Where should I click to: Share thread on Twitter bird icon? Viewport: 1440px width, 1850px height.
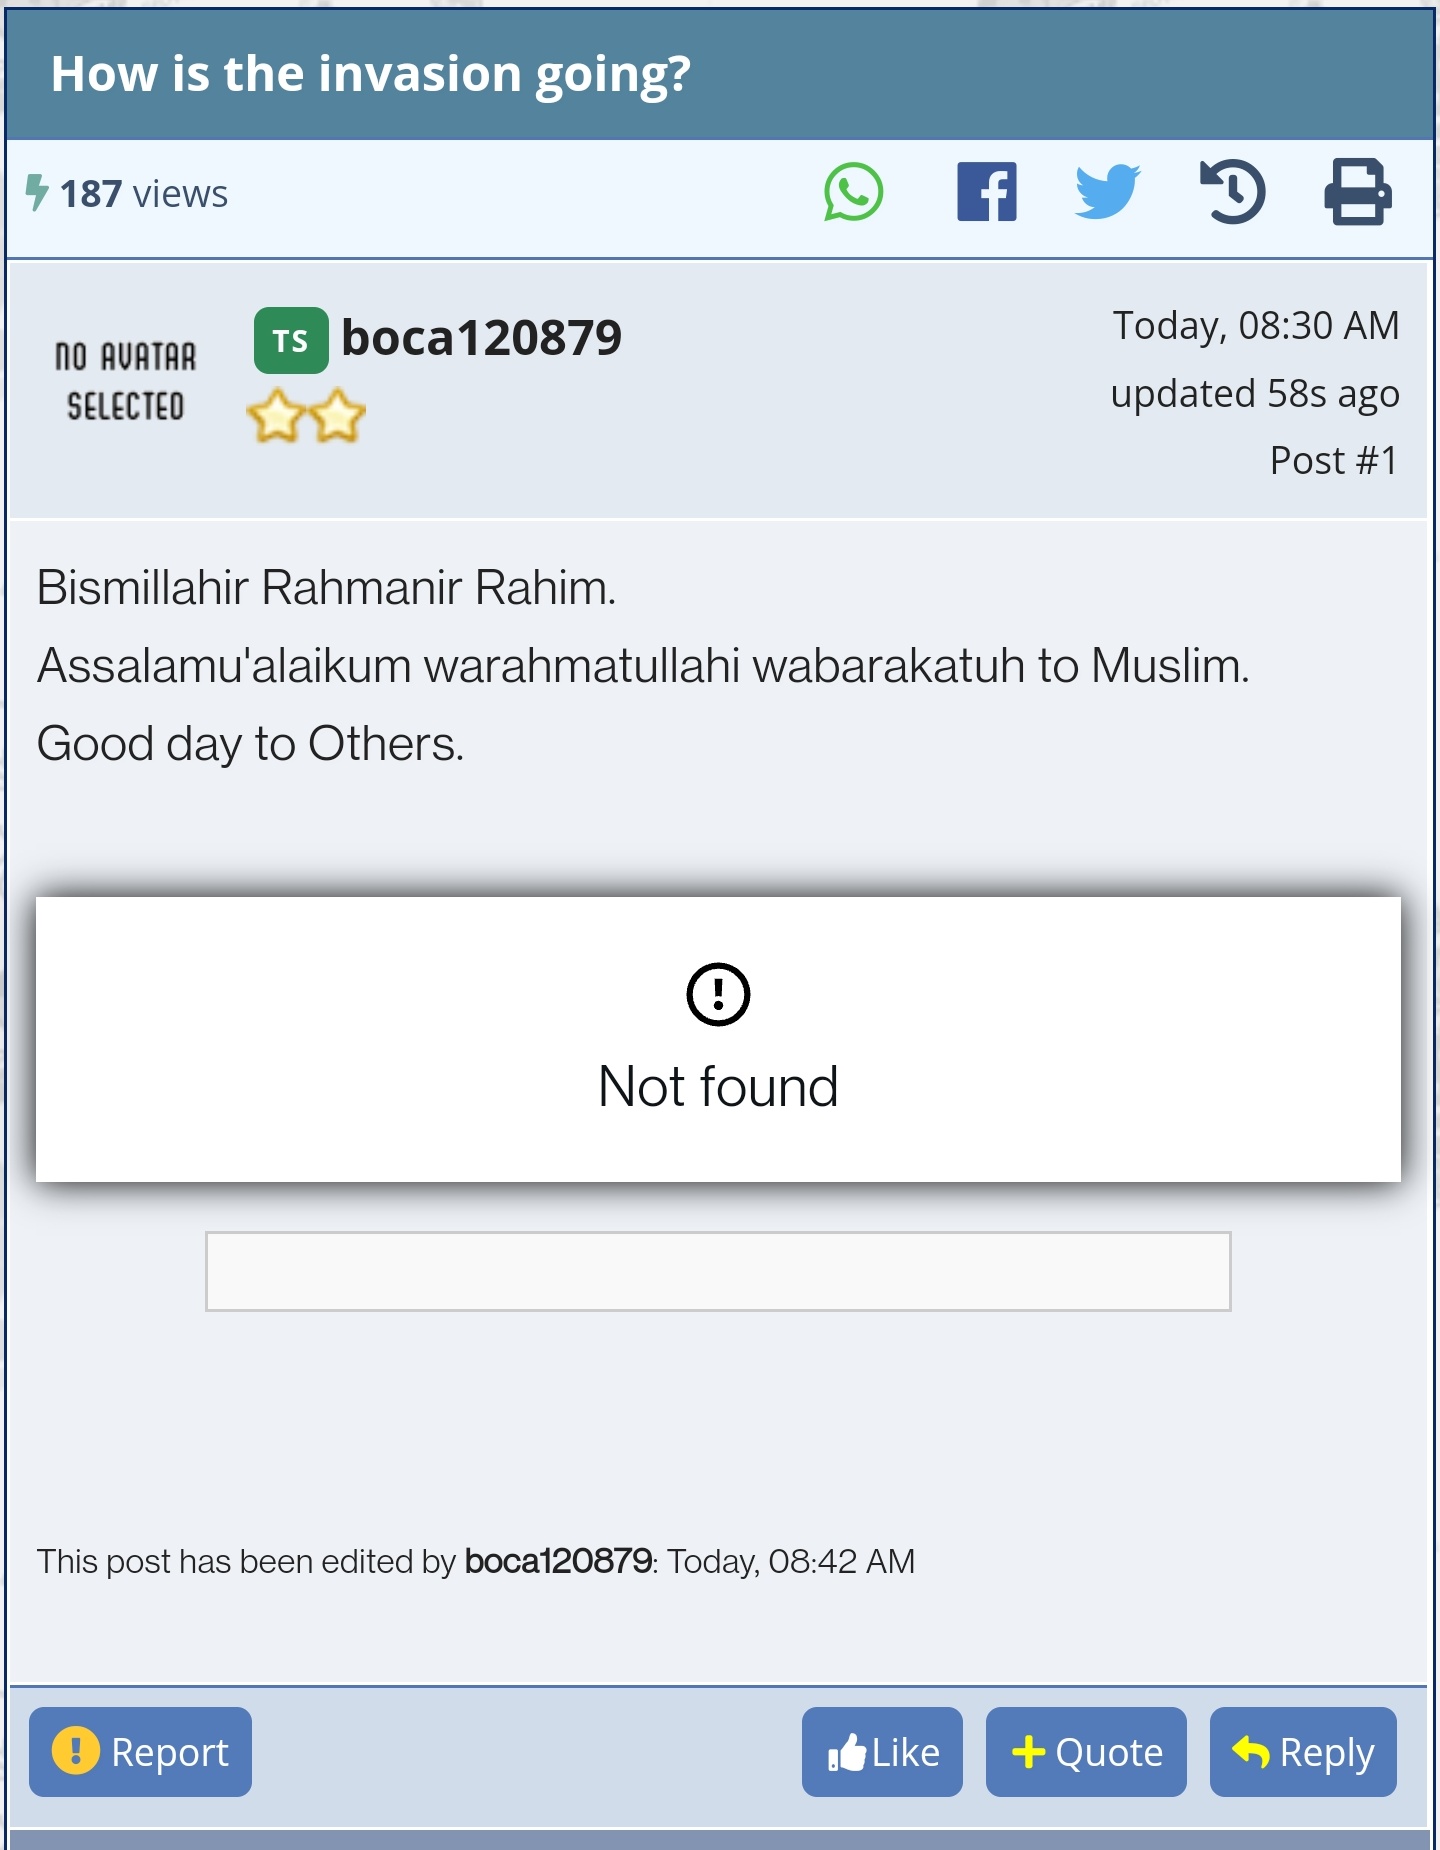[1107, 191]
